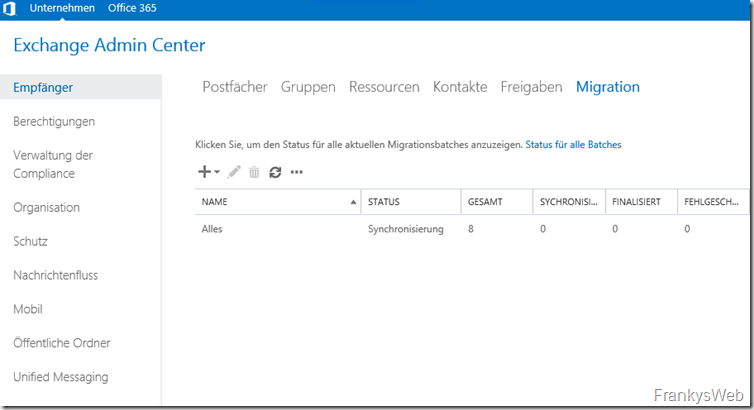Image resolution: width=754 pixels, height=410 pixels.
Task: Open the Freigaben tab
Action: (x=531, y=87)
